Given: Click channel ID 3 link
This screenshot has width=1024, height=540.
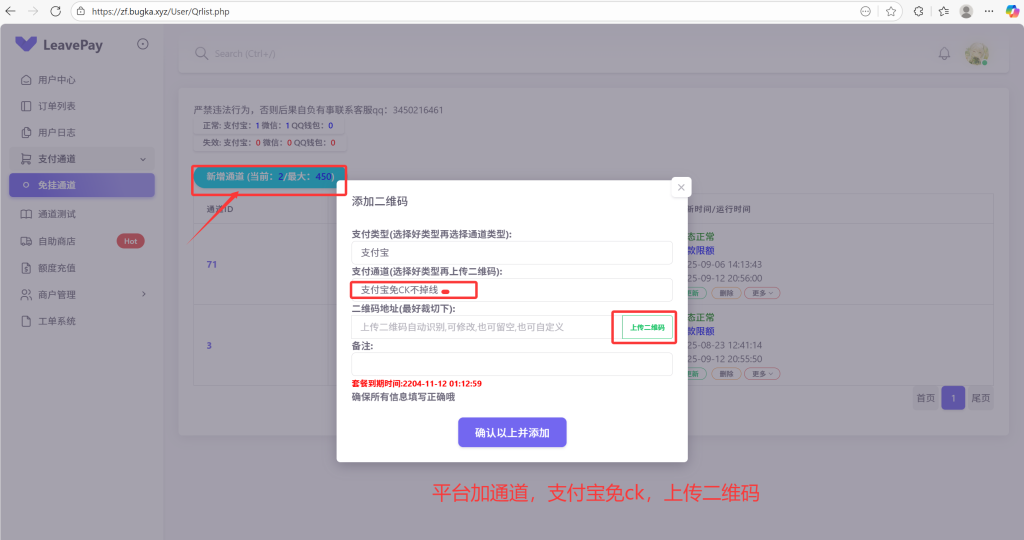Looking at the screenshot, I should tap(209, 345).
